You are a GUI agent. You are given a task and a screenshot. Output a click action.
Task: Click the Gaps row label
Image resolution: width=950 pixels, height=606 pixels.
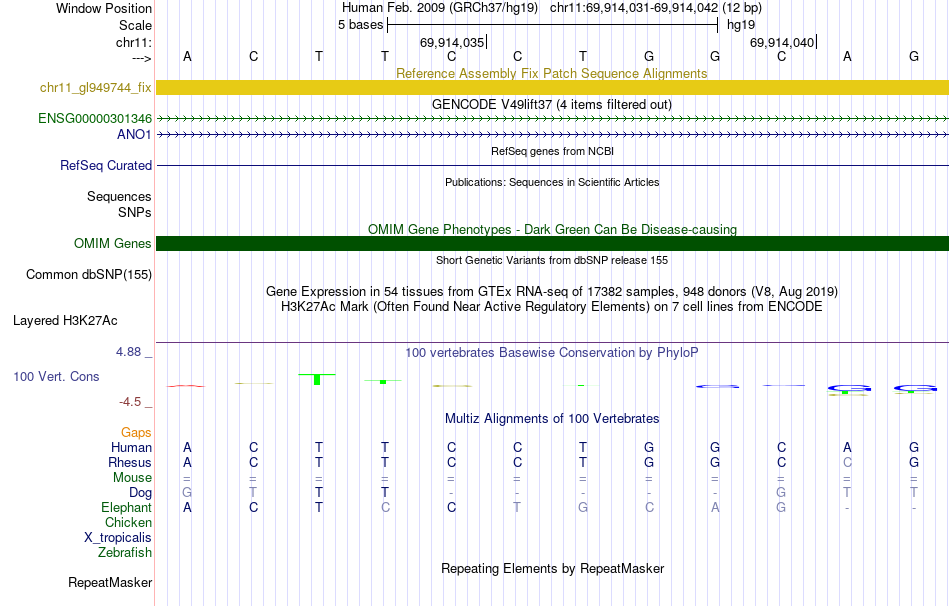pos(136,433)
